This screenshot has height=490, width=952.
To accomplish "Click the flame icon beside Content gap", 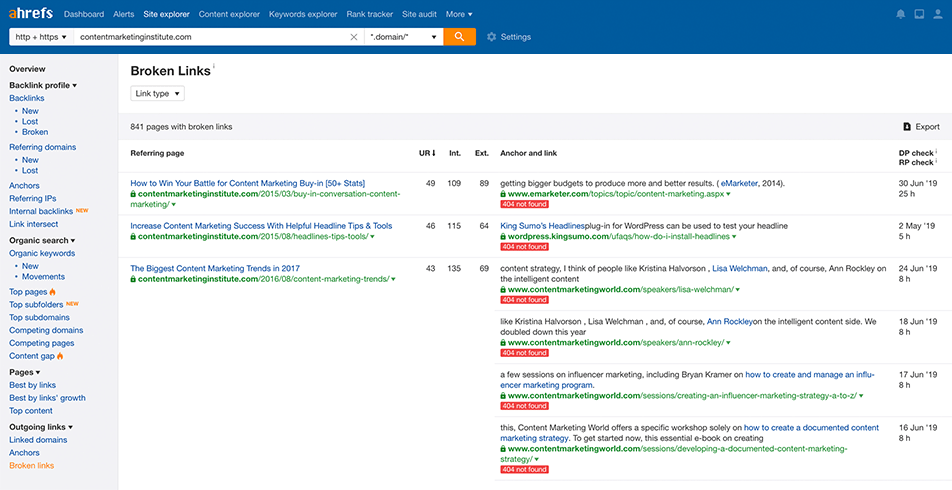I will [x=60, y=356].
